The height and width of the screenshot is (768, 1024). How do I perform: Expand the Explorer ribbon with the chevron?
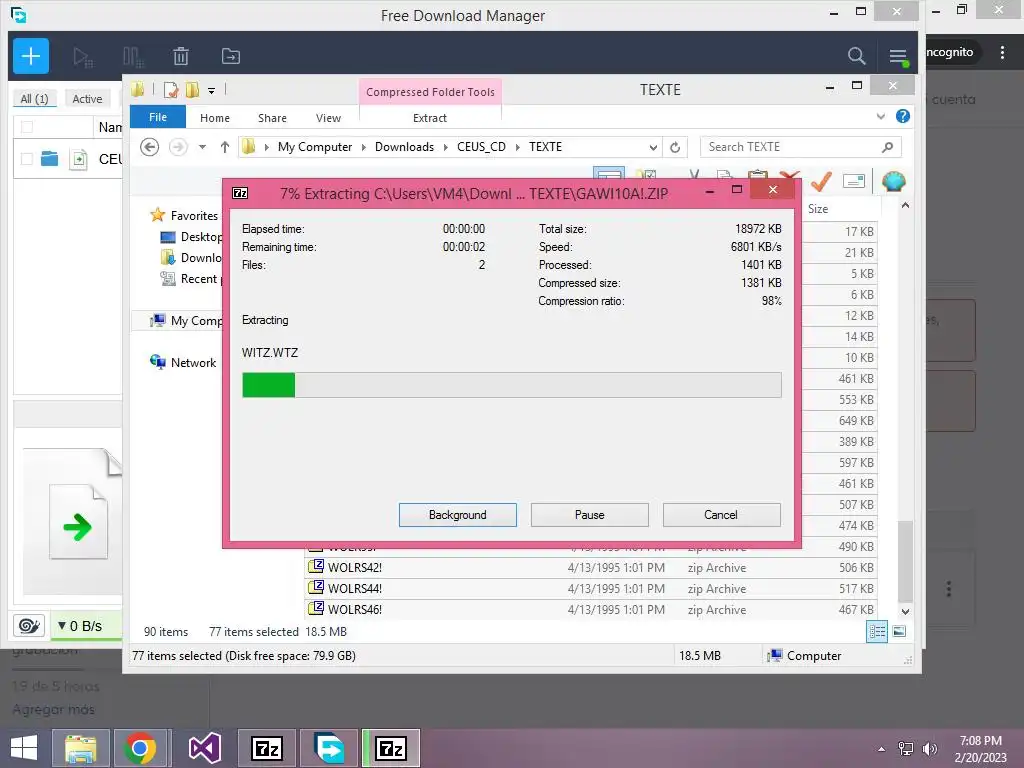[x=880, y=116]
